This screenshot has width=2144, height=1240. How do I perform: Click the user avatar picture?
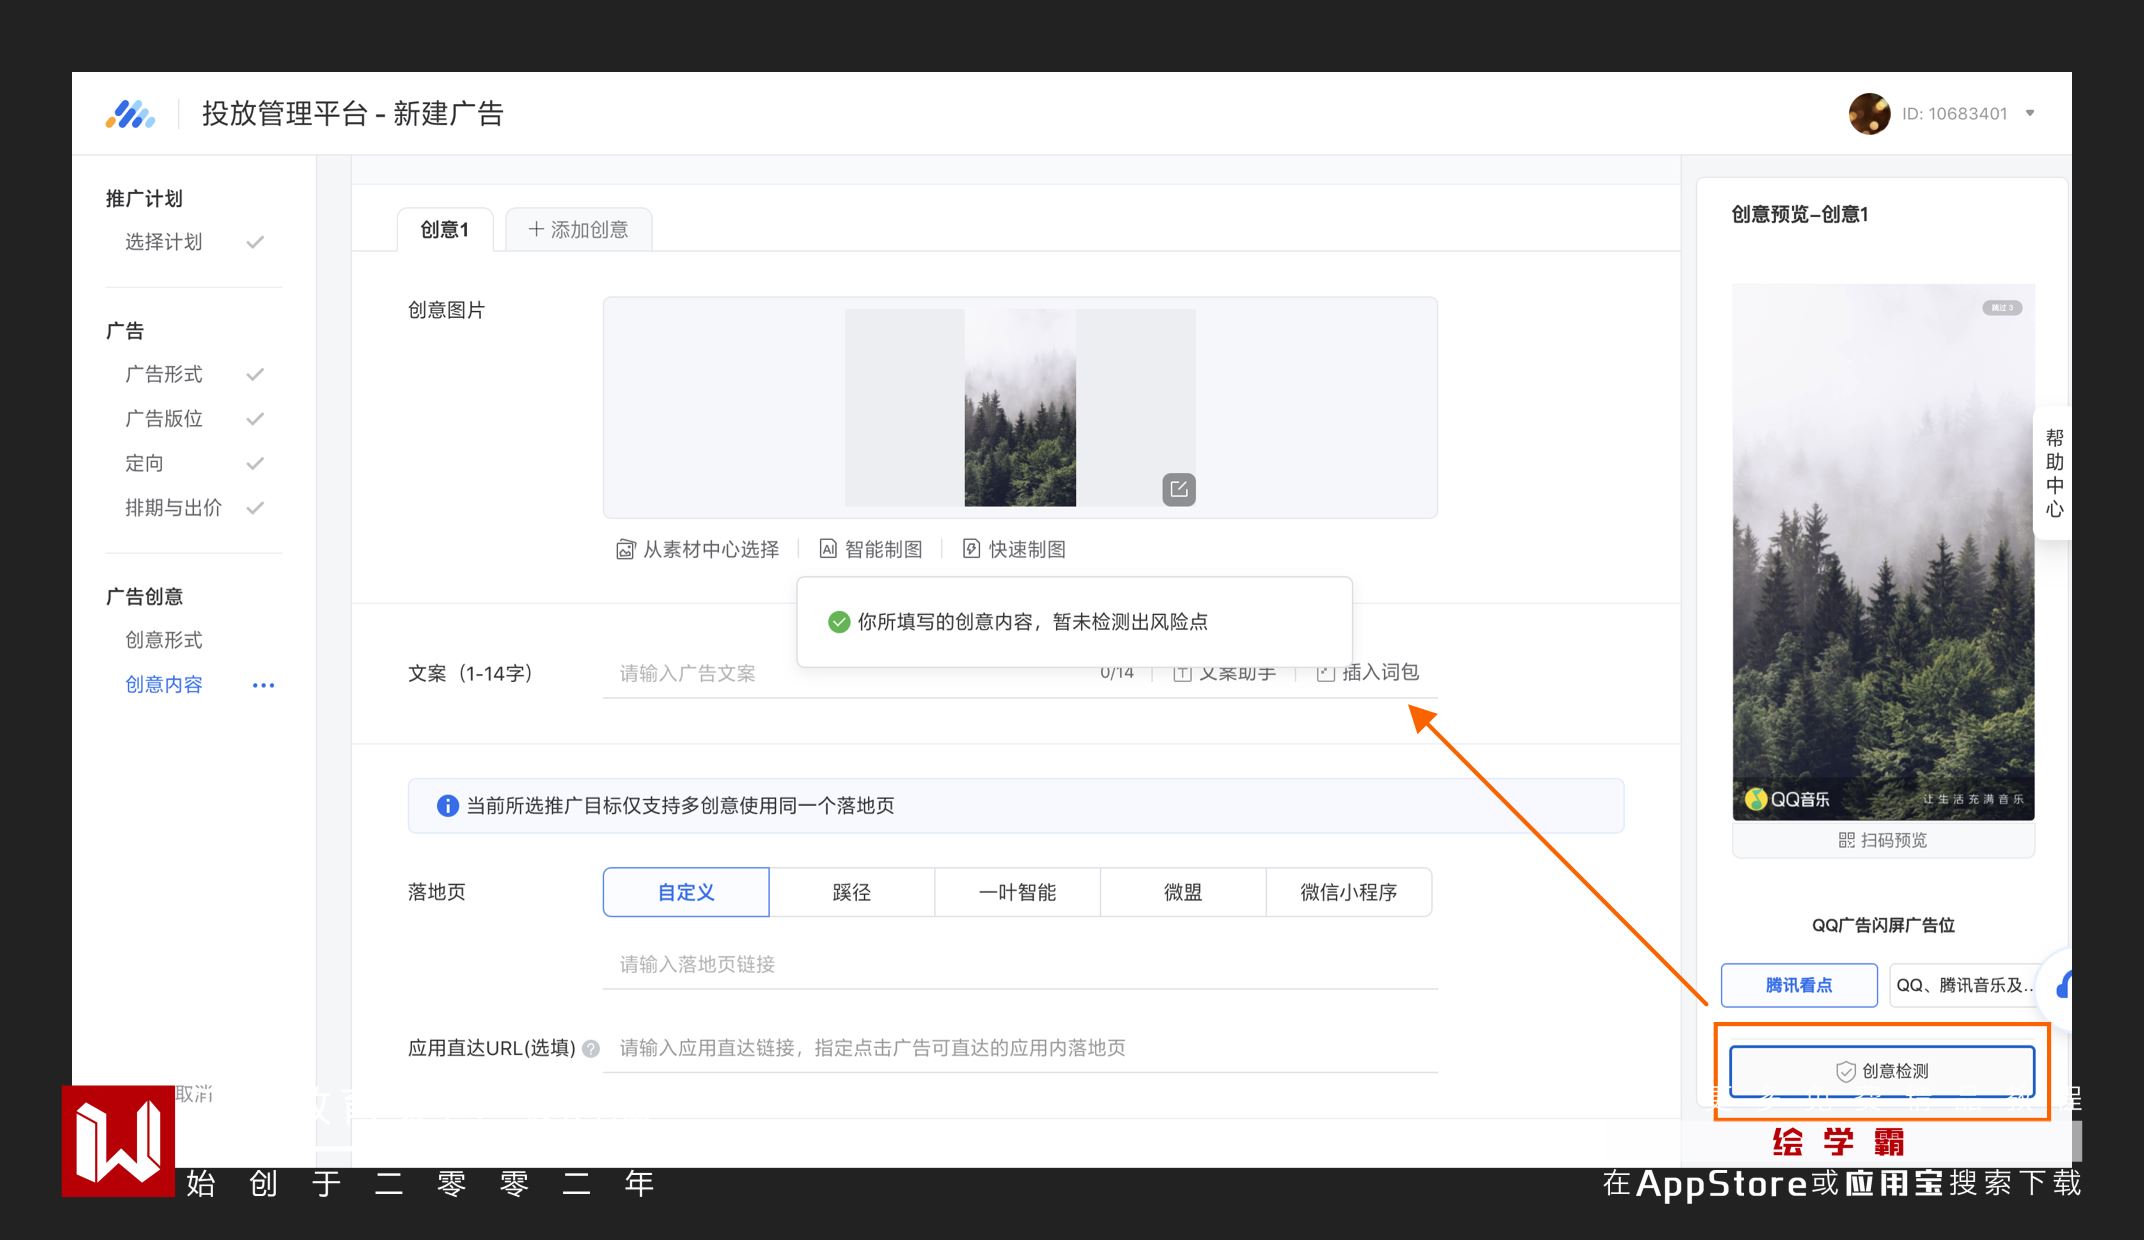(x=1868, y=114)
